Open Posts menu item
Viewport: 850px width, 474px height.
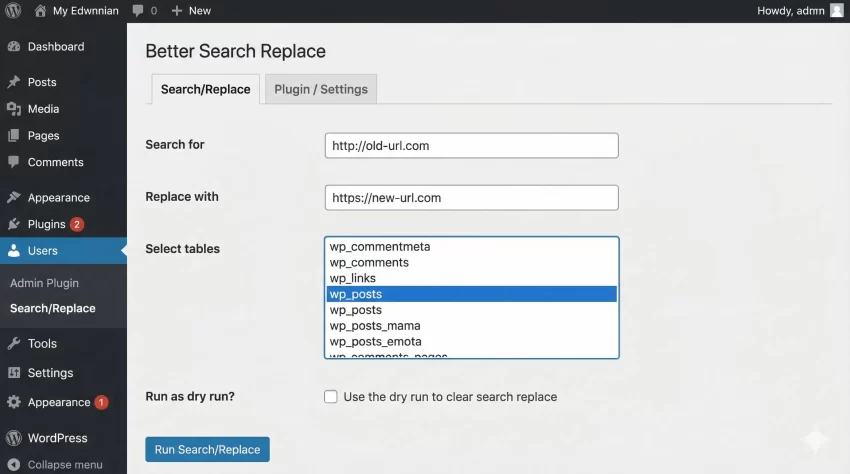tap(42, 82)
